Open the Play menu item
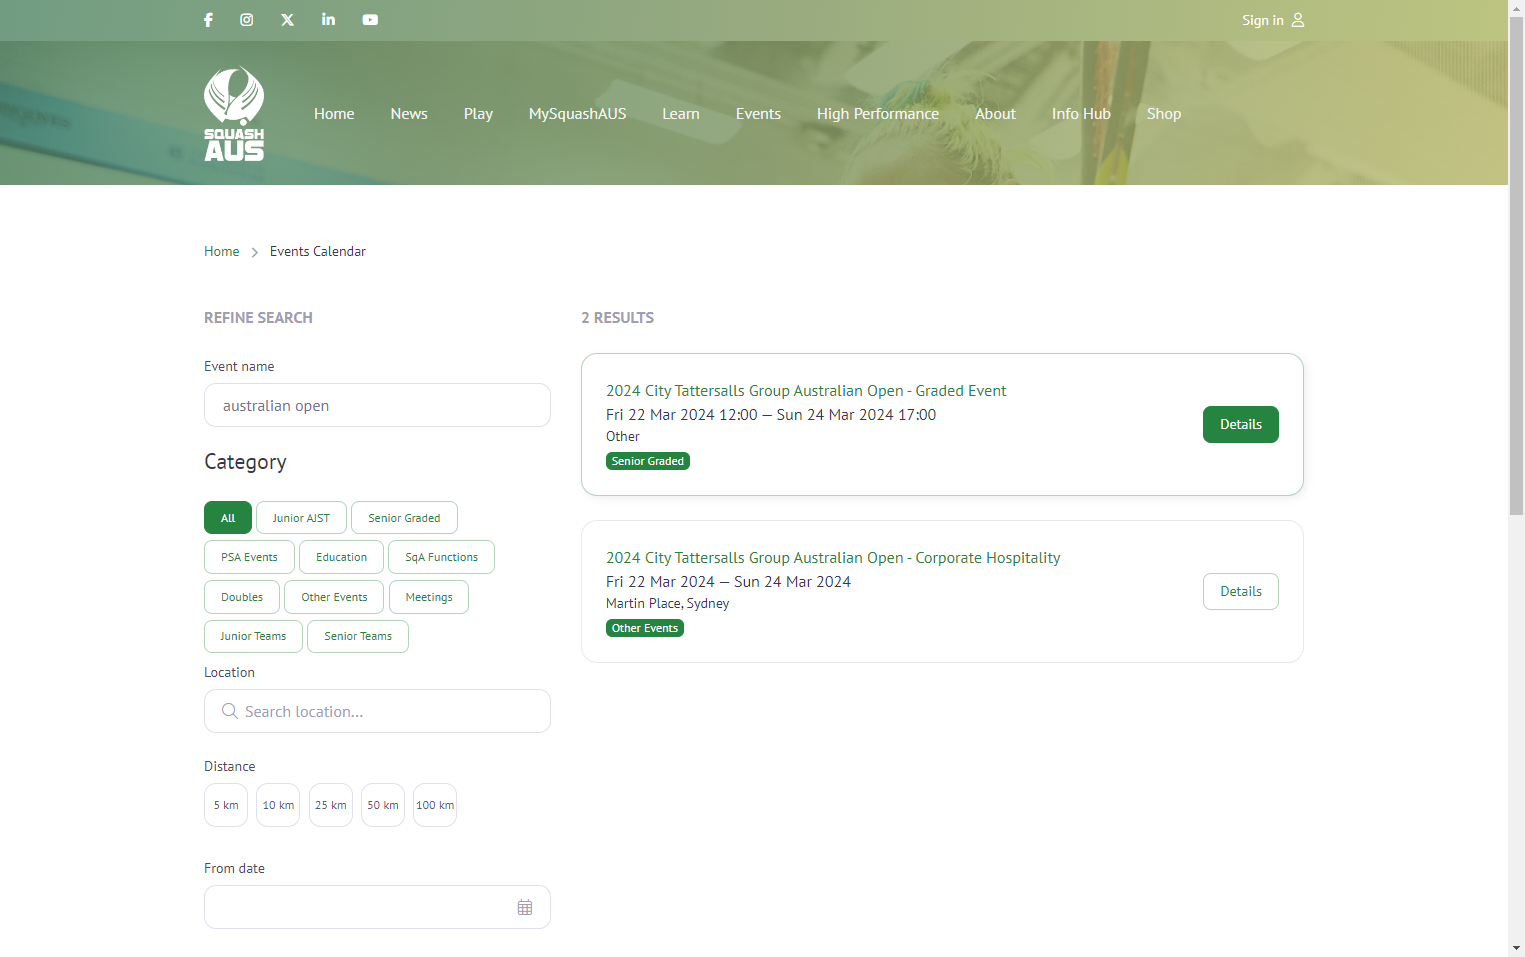This screenshot has height=957, width=1525. point(478,114)
